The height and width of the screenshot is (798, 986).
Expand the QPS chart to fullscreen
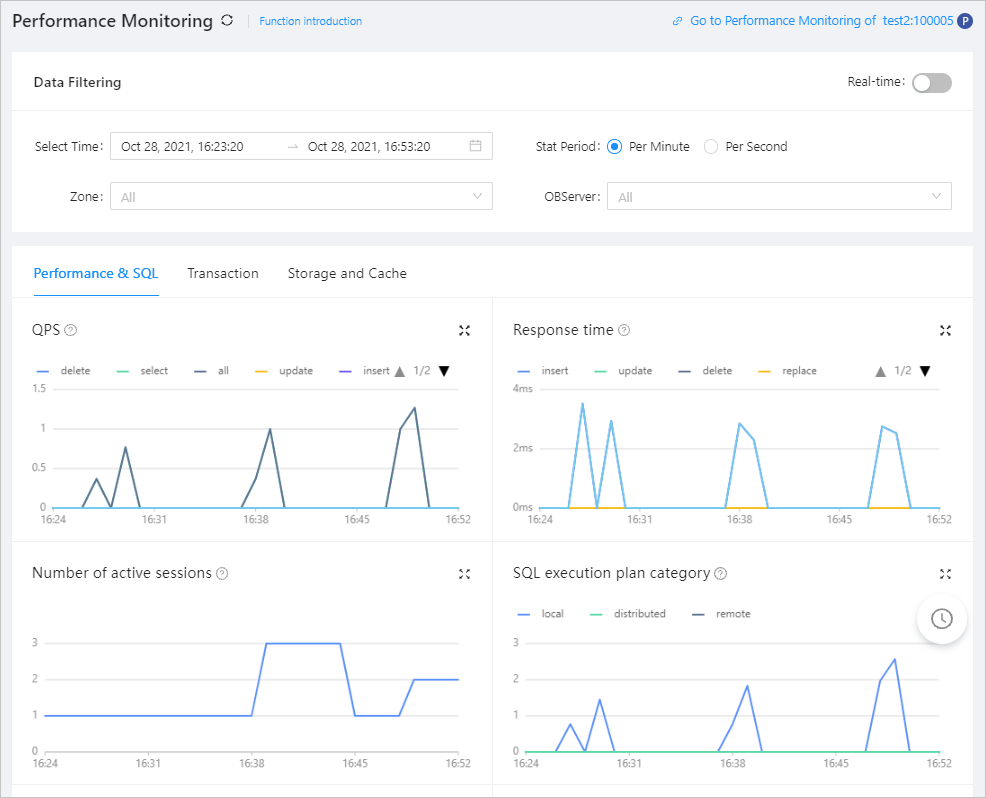click(x=464, y=330)
